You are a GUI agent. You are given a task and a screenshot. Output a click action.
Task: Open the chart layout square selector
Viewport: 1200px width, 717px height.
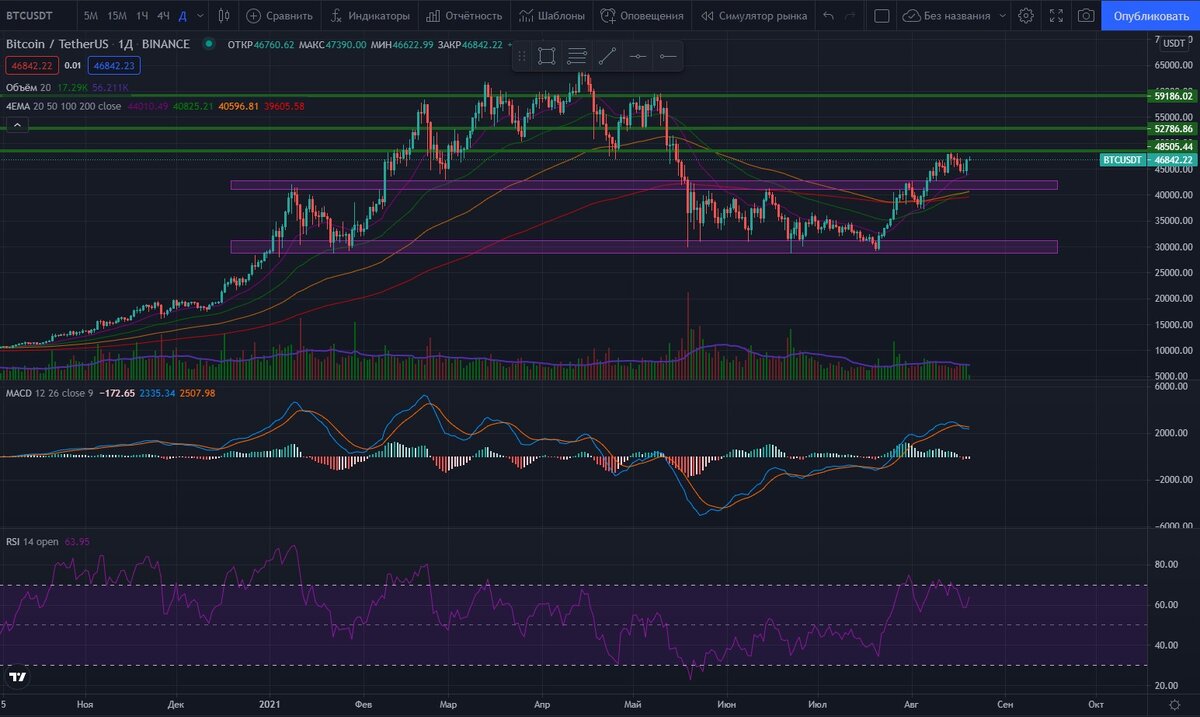[881, 16]
